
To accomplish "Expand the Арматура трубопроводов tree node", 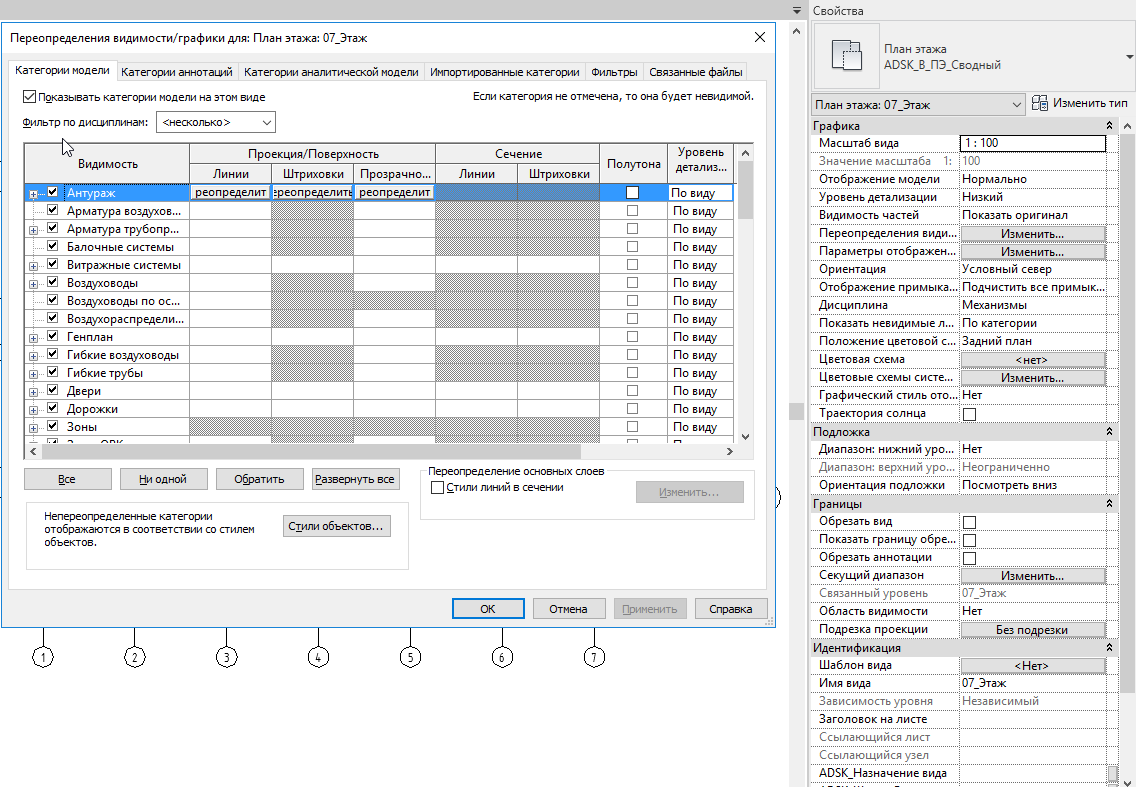I will pyautogui.click(x=33, y=230).
